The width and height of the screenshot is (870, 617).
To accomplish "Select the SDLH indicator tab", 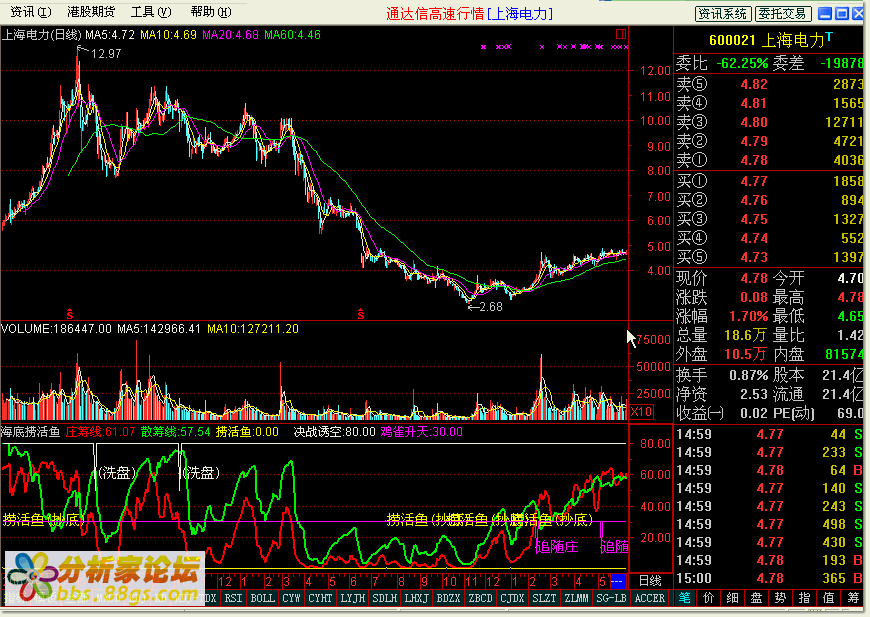I will click(x=385, y=598).
